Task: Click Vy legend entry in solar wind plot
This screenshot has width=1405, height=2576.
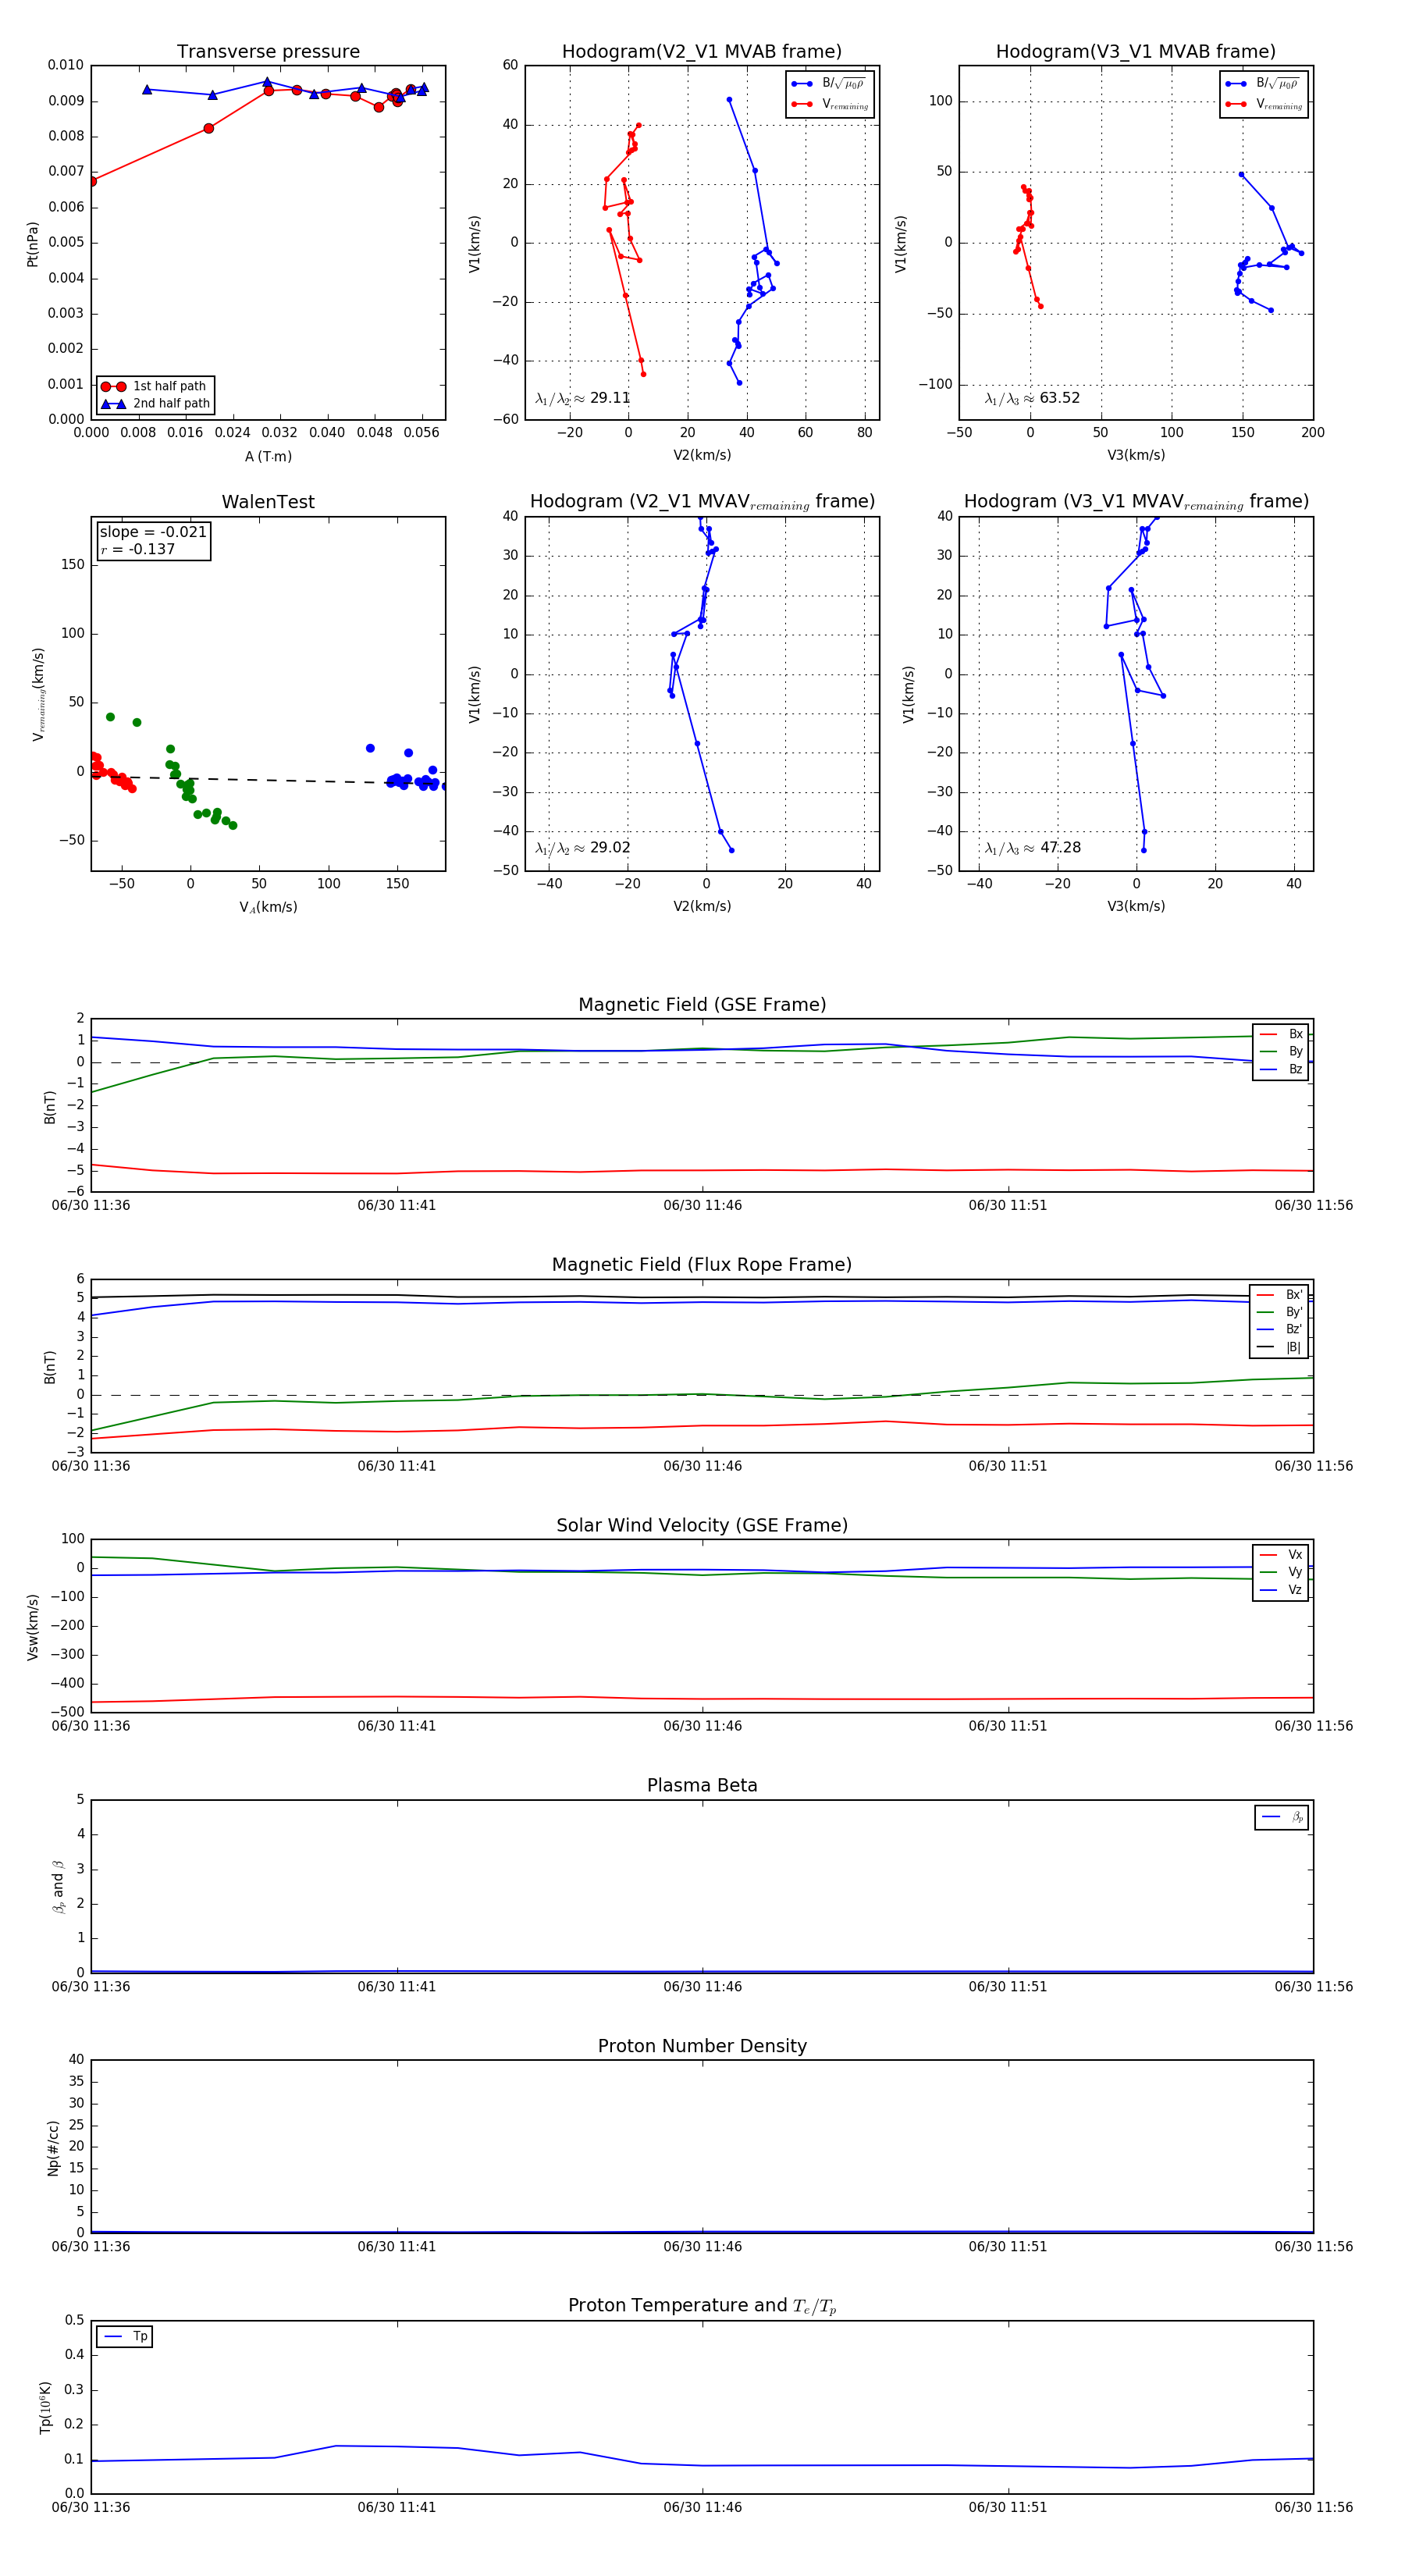Action: (x=1281, y=1572)
